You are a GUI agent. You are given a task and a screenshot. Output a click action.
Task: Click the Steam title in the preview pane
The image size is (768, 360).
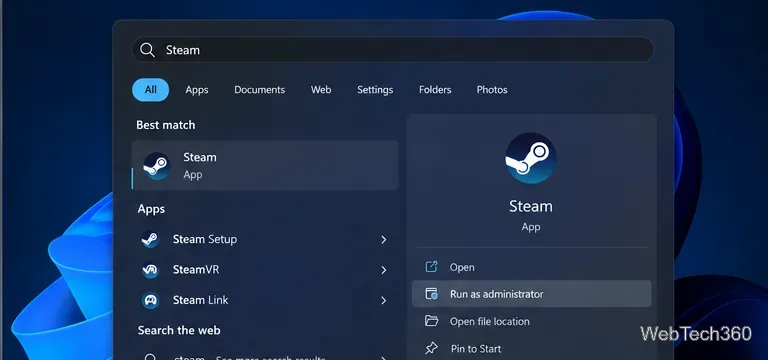pos(530,206)
